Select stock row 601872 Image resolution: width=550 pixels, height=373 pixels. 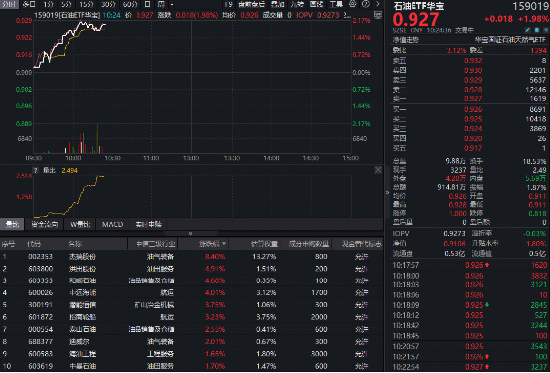(191, 317)
